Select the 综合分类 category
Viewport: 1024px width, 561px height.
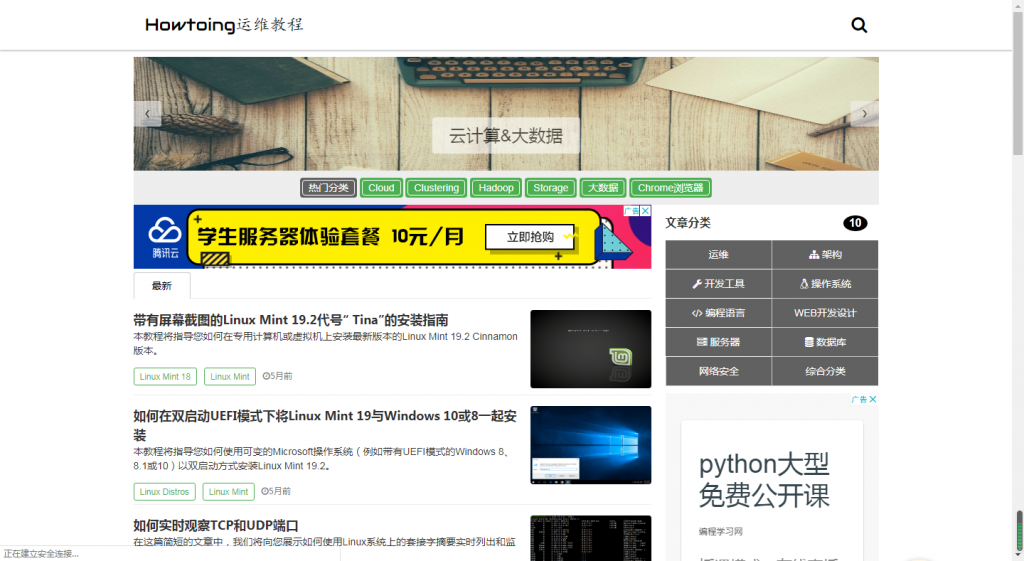tap(825, 371)
